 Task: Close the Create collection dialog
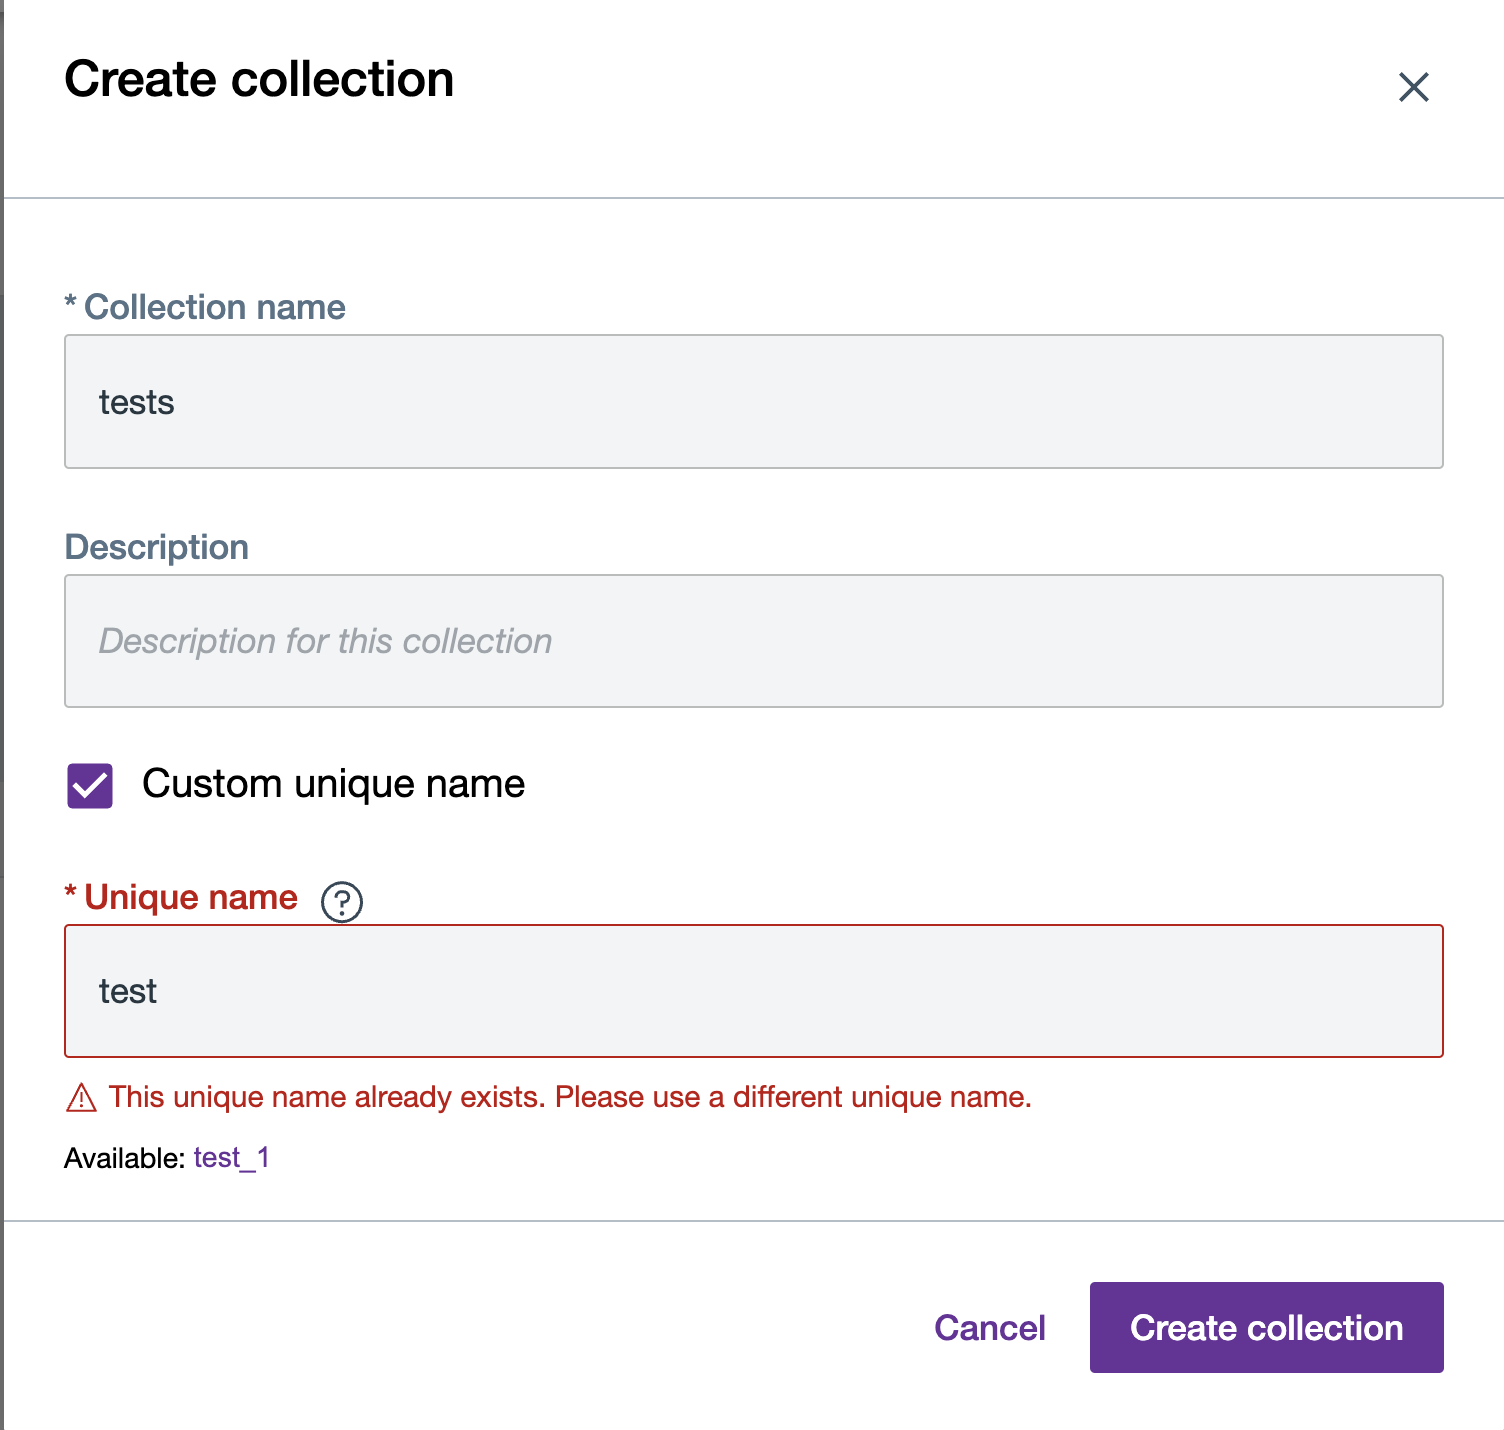[x=1413, y=87]
